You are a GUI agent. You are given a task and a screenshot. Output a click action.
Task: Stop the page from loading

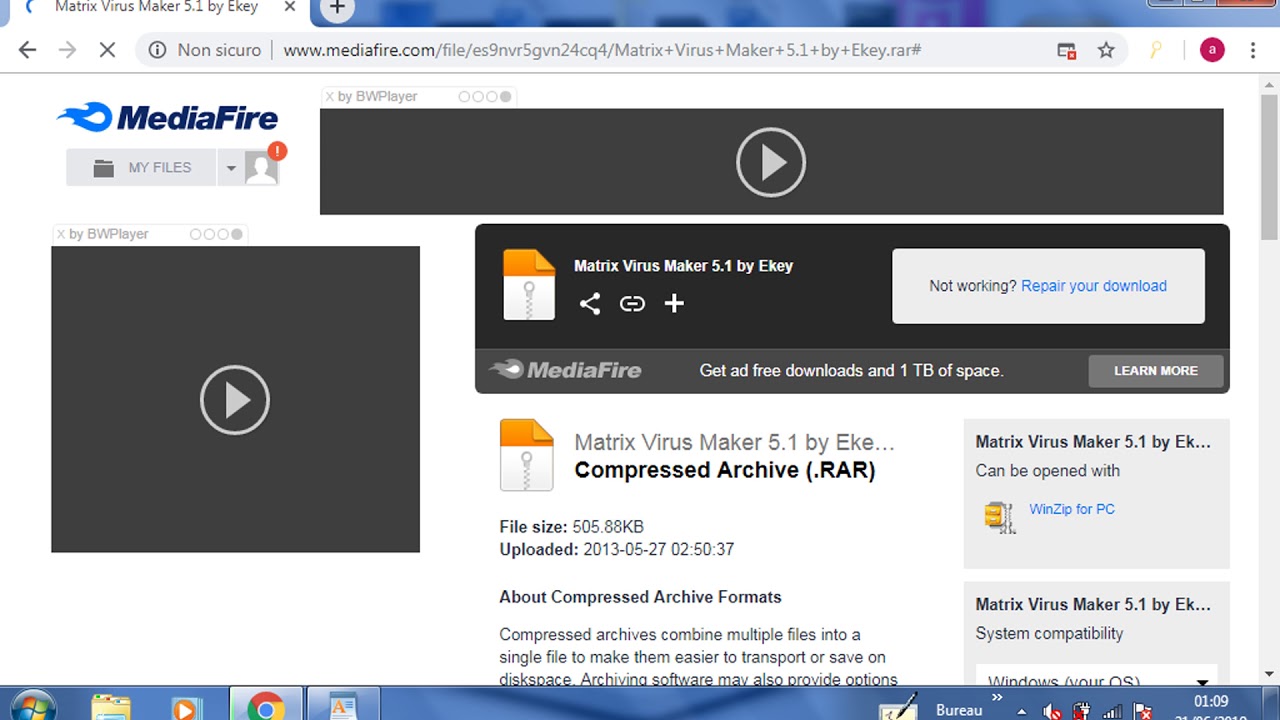click(x=108, y=50)
